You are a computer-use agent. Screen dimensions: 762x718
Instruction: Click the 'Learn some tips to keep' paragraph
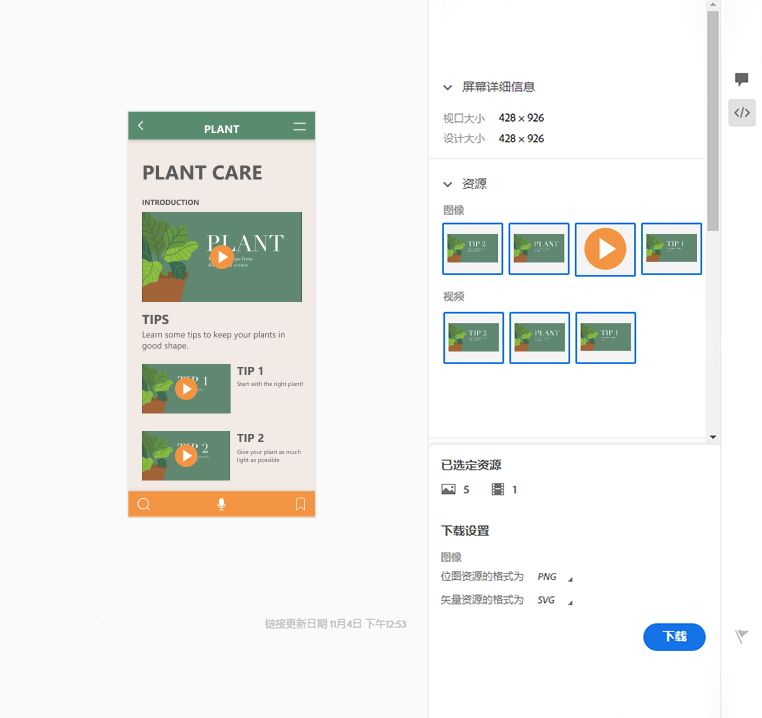pyautogui.click(x=213, y=340)
